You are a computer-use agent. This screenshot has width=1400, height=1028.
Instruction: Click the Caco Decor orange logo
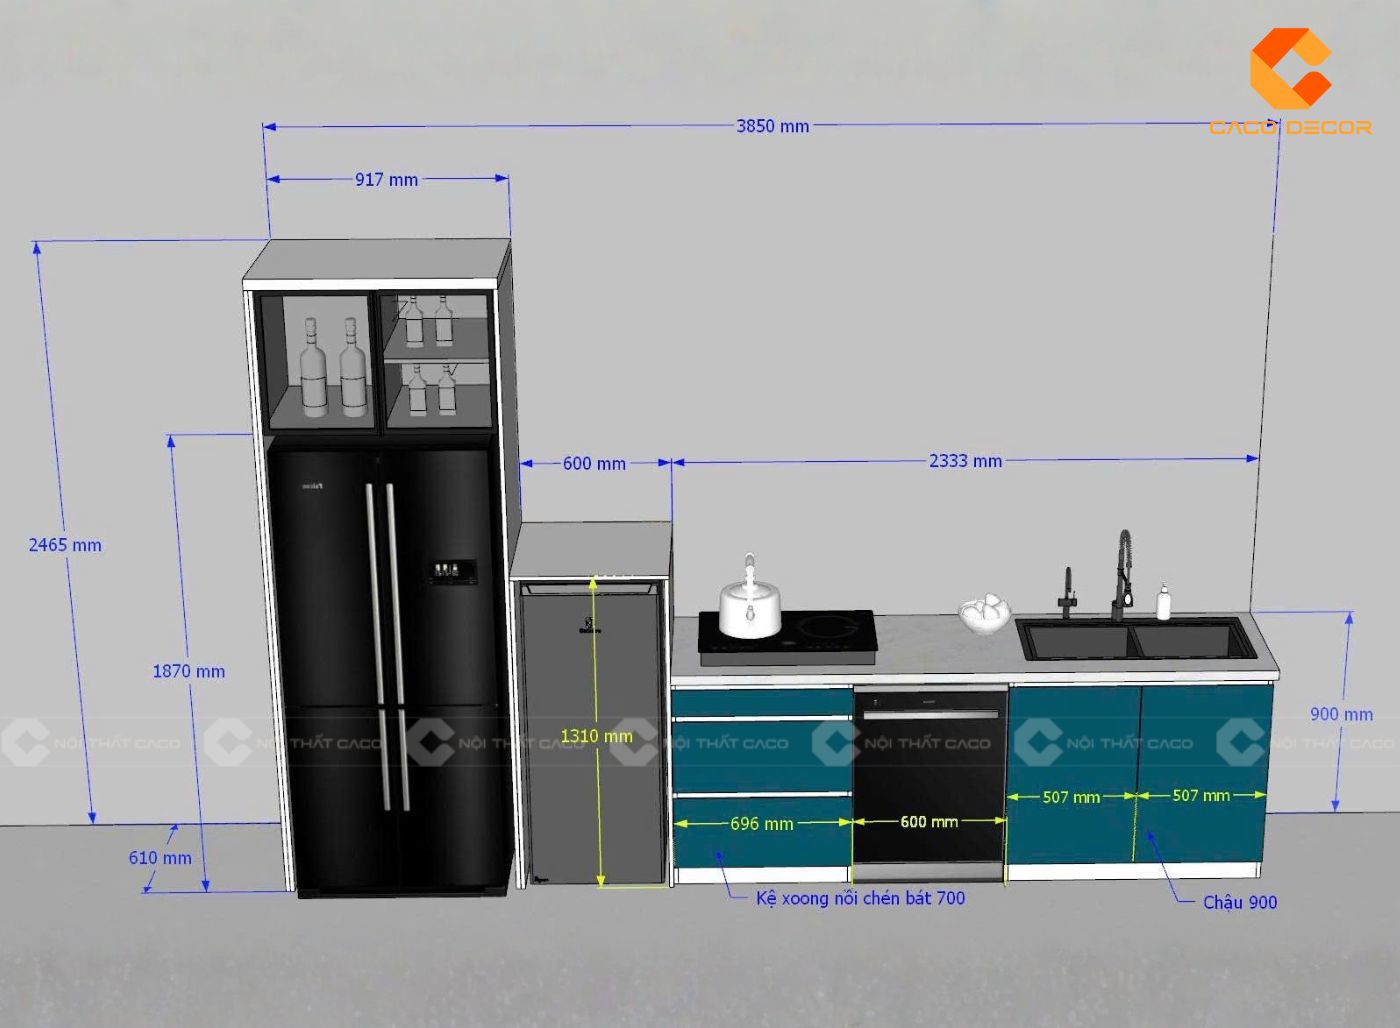point(1289,68)
